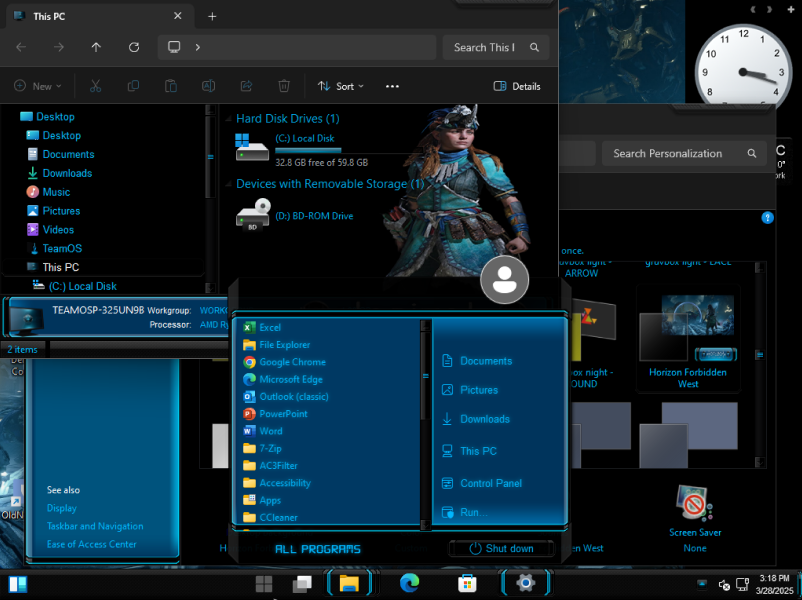Open Task View on the taskbar

coord(302,583)
